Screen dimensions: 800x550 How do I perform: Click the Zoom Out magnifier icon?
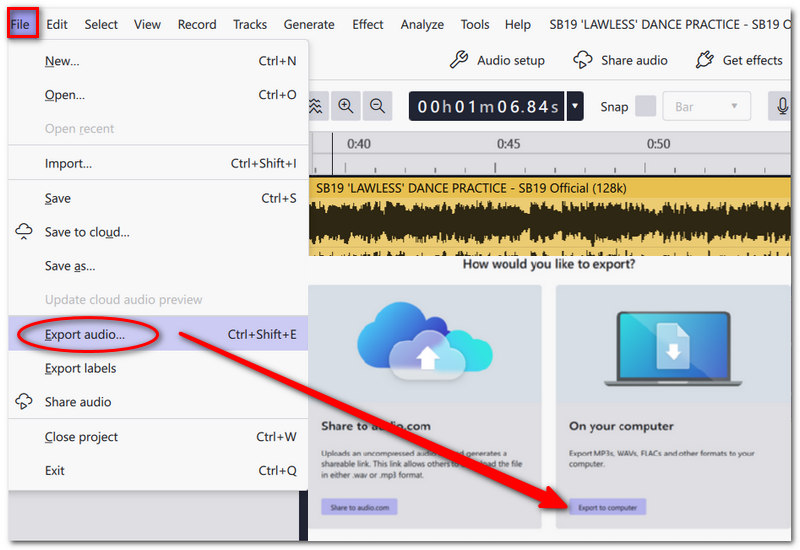[378, 106]
